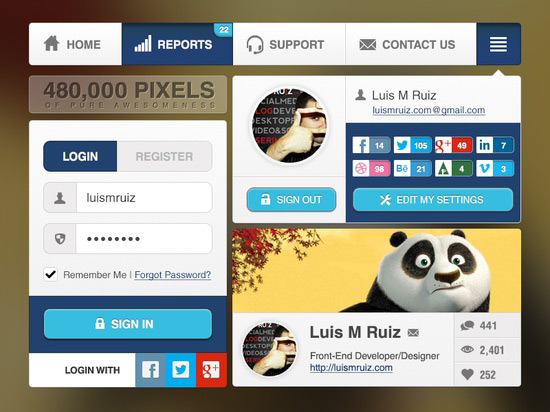This screenshot has width=550, height=412.
Task: Open the LinkedIn badge showing 7
Action: [495, 145]
